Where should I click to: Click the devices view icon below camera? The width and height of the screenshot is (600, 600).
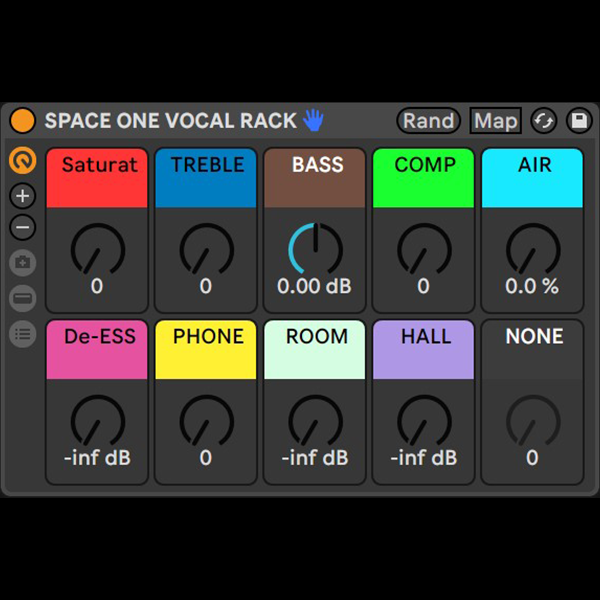click(23, 298)
